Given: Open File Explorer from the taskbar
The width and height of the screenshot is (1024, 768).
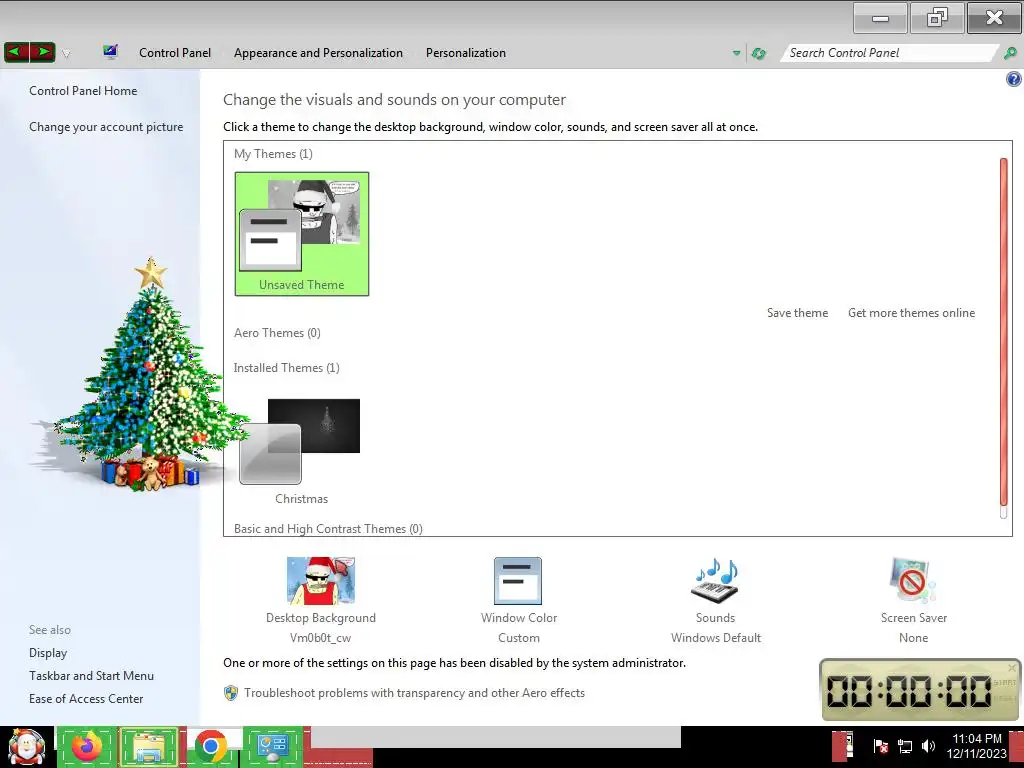Looking at the screenshot, I should (x=149, y=746).
